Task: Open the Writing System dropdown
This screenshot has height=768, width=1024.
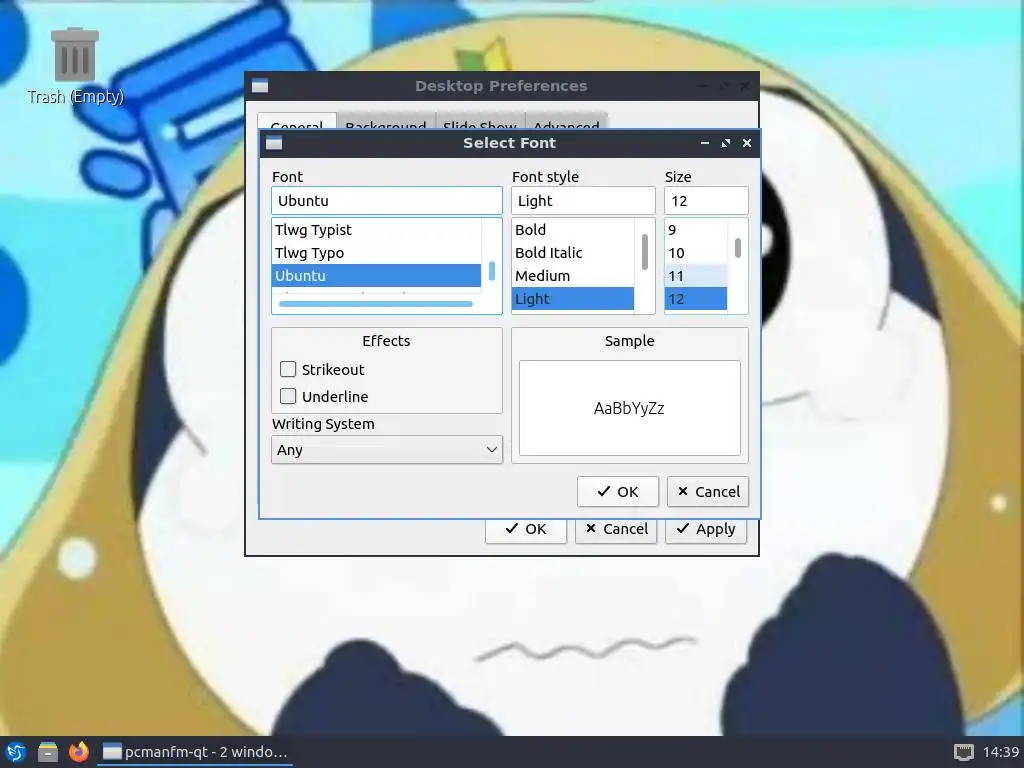Action: tap(387, 449)
